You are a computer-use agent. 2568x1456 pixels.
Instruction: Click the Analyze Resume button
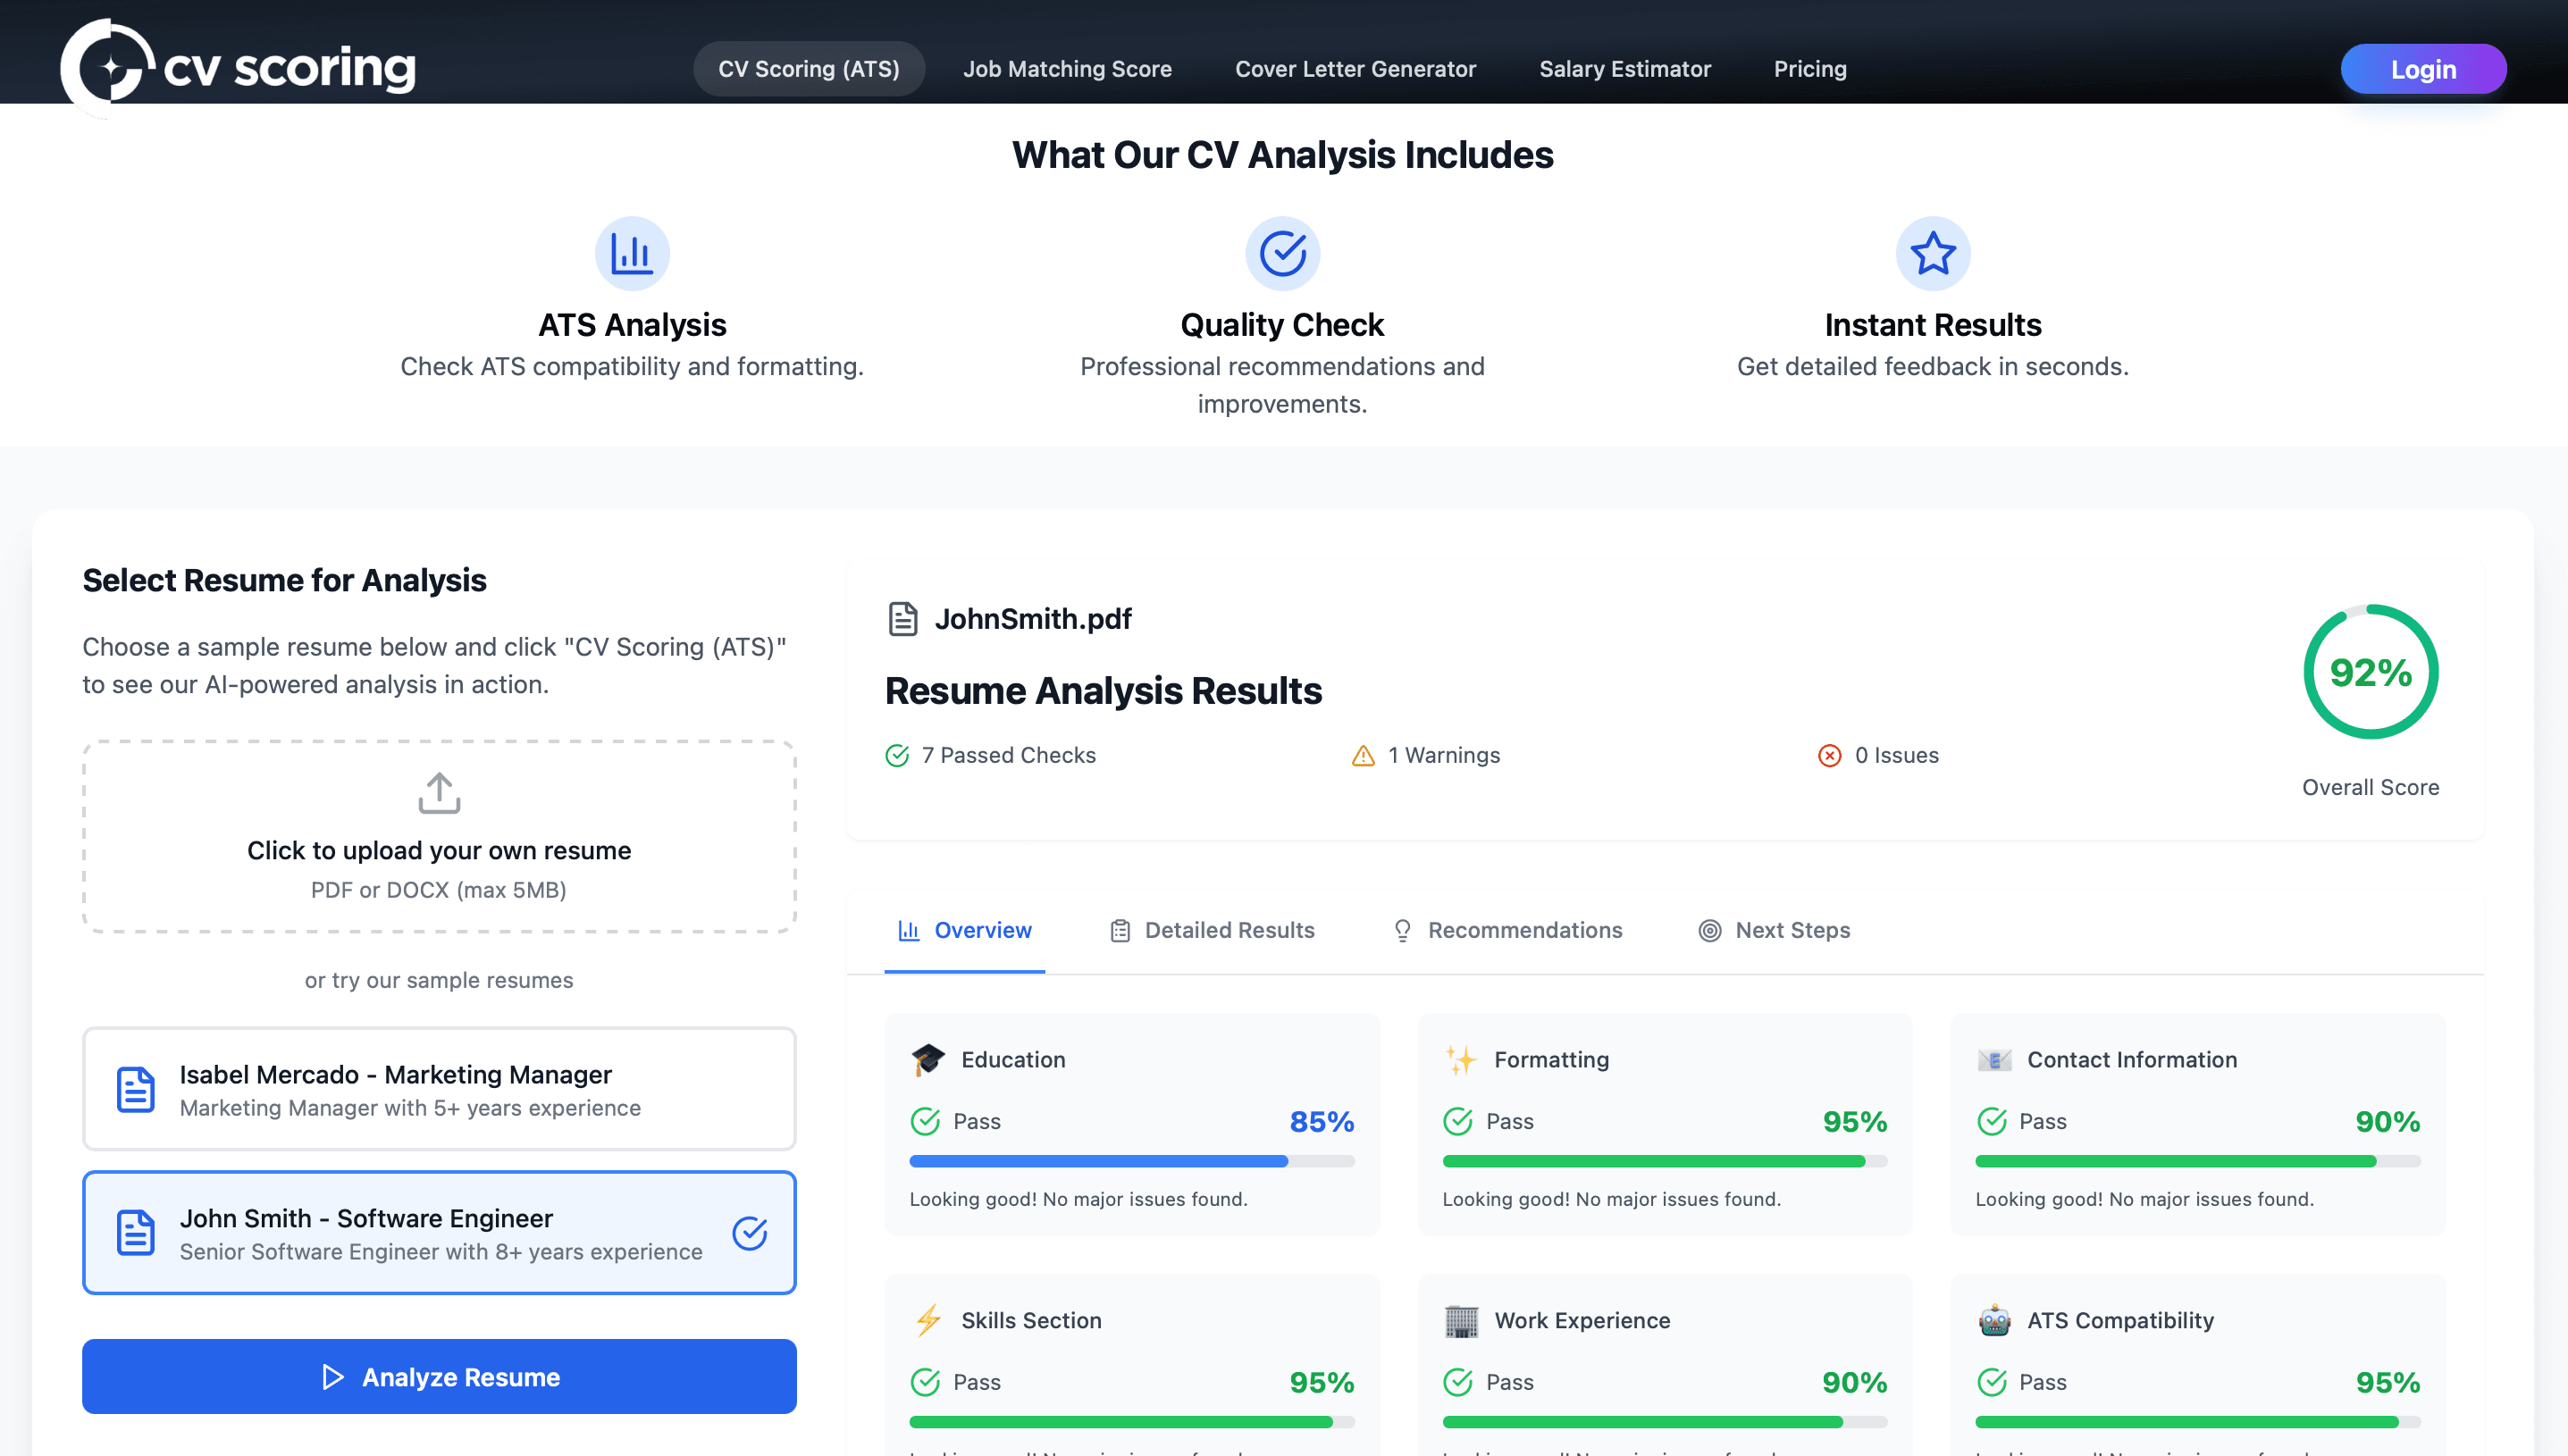click(x=439, y=1377)
